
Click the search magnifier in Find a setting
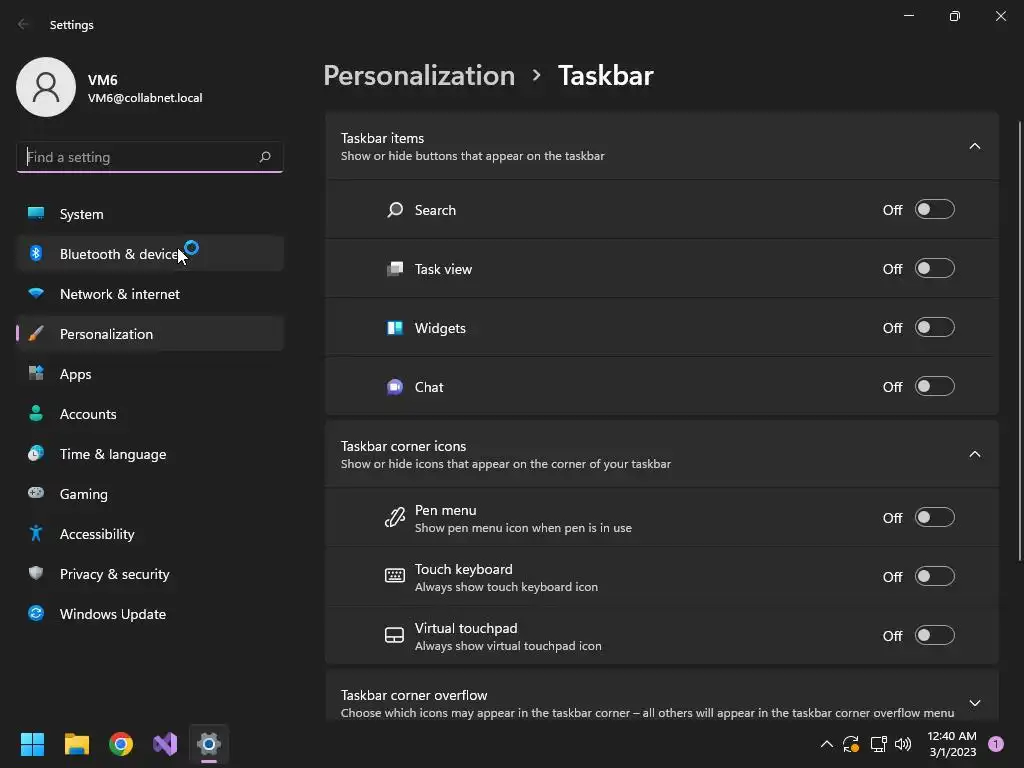(265, 157)
